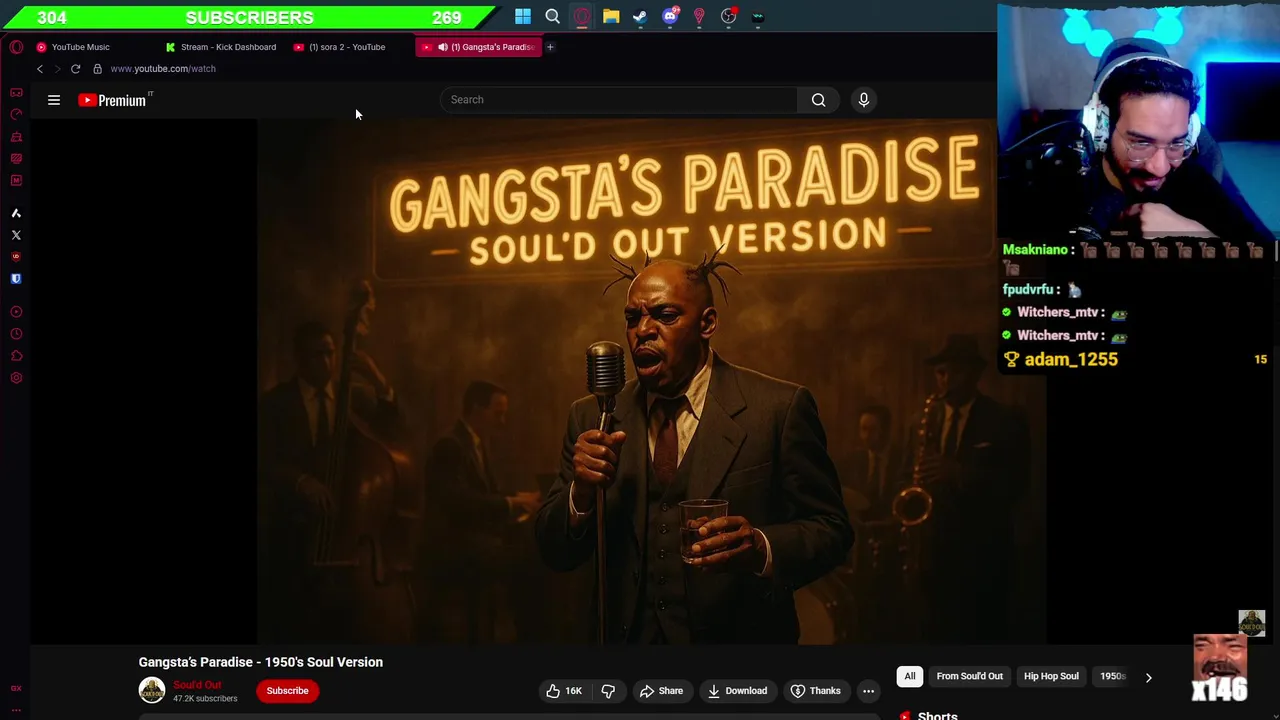This screenshot has height=720, width=1280.
Task: Show more chips with right arrow
Action: tap(1148, 677)
